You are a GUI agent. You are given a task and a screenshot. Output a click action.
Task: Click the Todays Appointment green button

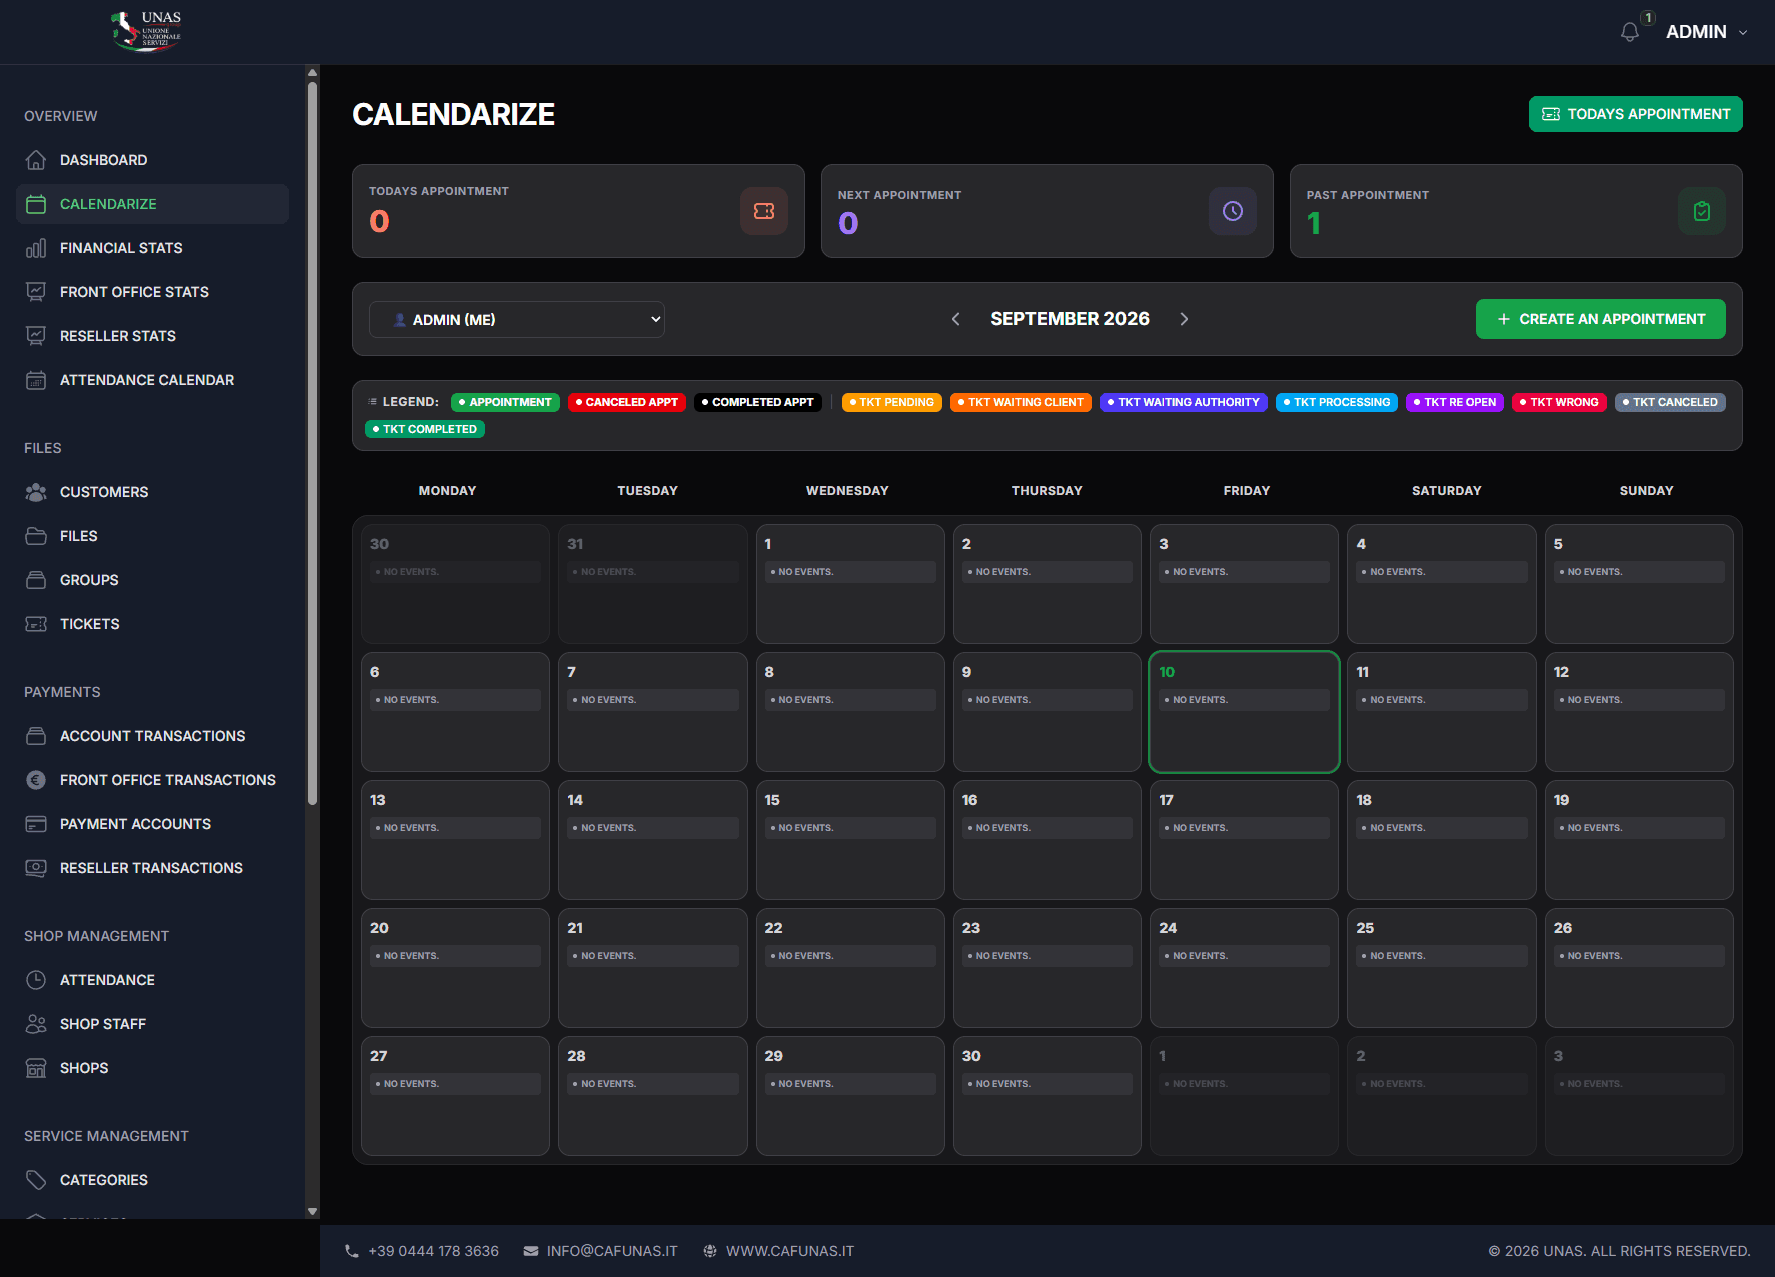click(1636, 114)
